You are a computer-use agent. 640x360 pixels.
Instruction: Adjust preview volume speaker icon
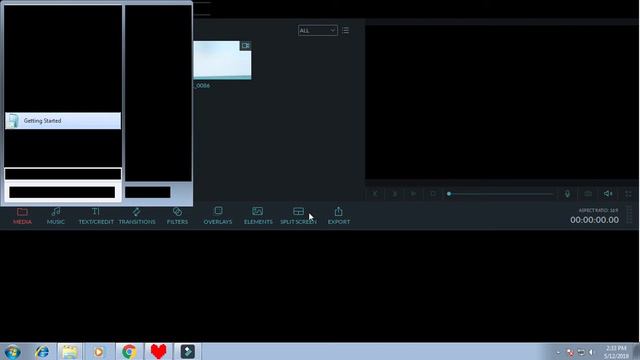tap(608, 194)
